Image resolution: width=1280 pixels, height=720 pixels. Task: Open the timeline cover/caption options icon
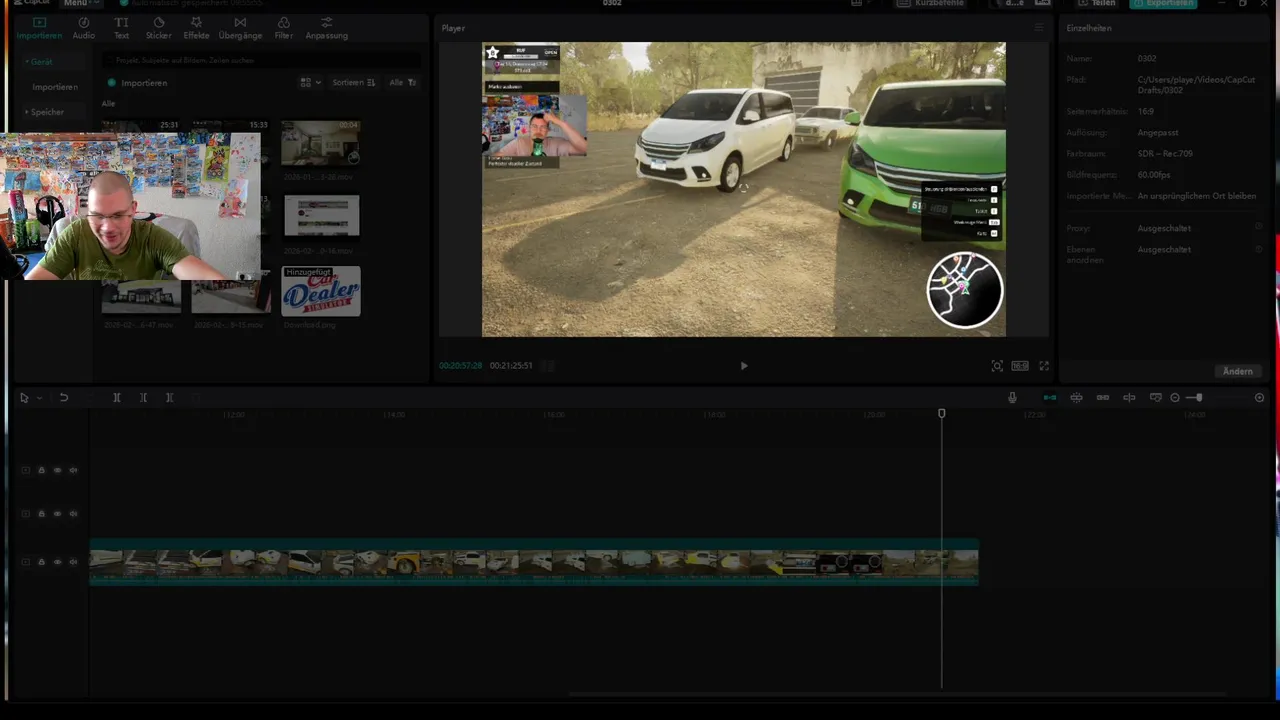1155,398
